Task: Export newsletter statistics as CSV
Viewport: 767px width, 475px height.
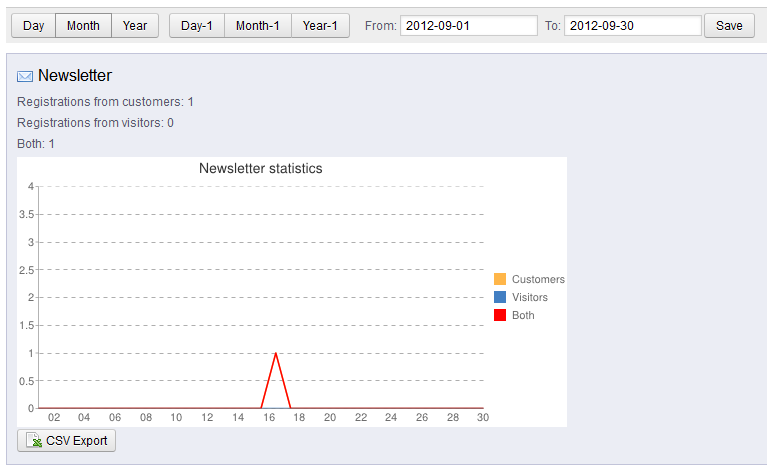Action: click(x=67, y=440)
